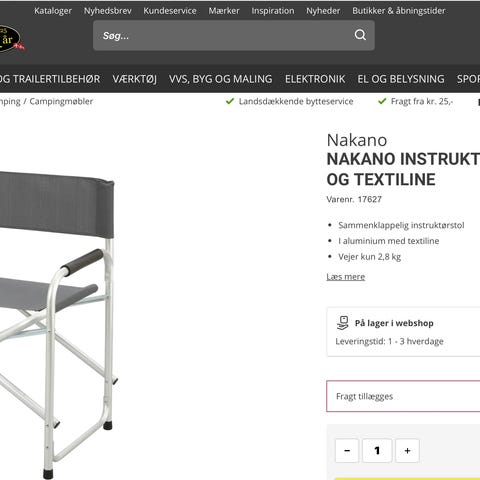Click the minus quantity button

[x=347, y=451]
